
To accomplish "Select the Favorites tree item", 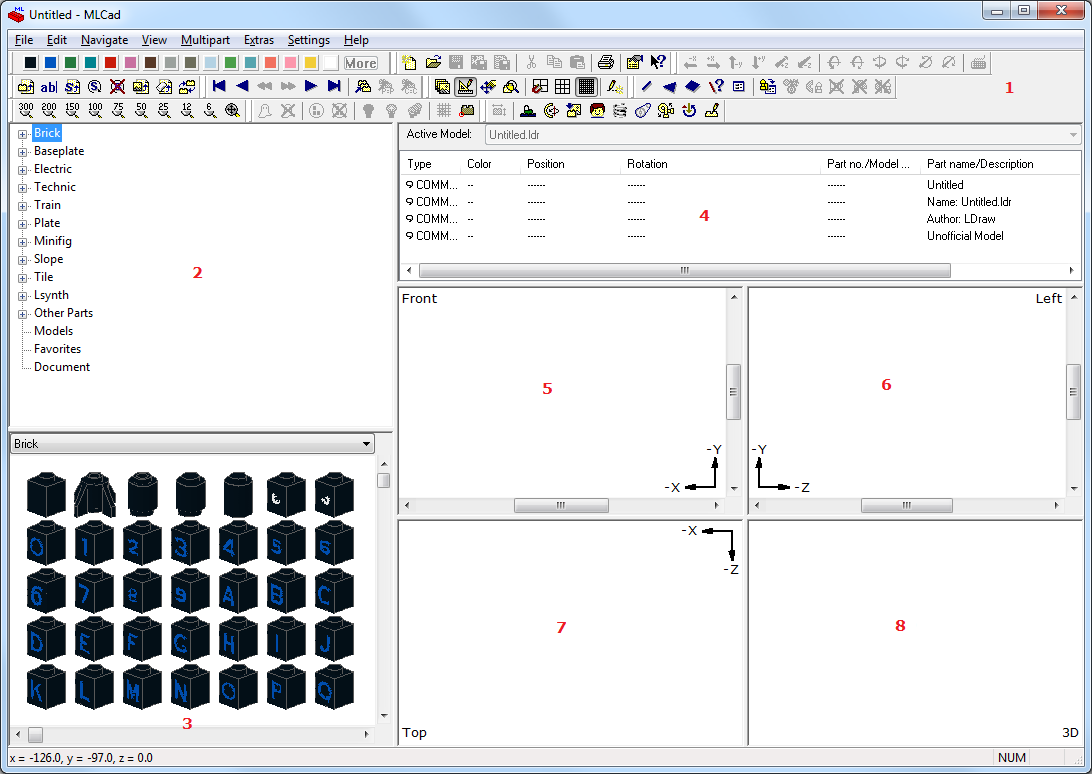I will point(57,349).
